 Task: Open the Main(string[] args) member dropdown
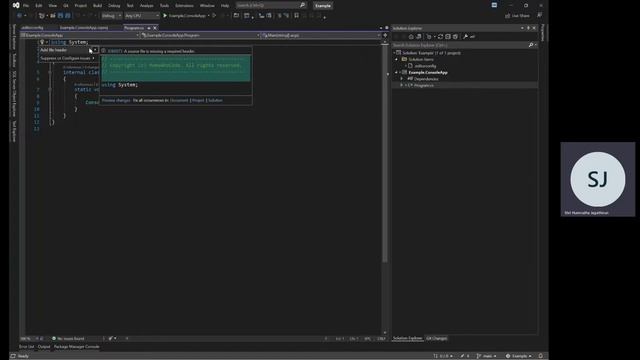(321, 36)
